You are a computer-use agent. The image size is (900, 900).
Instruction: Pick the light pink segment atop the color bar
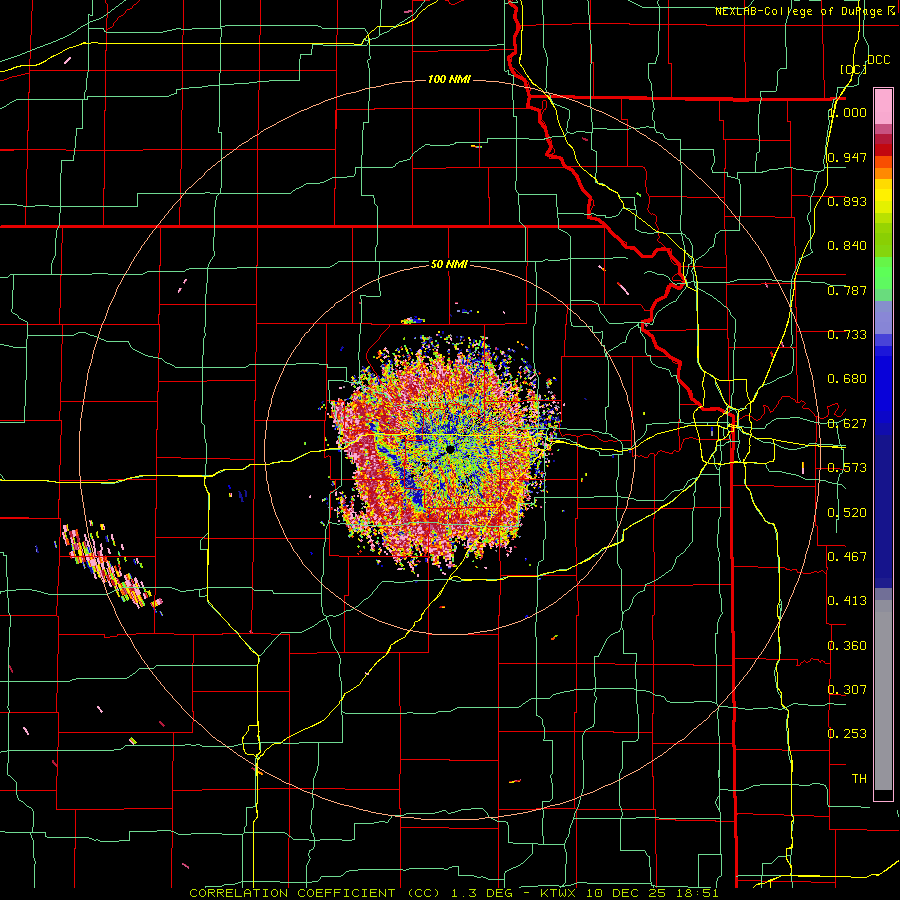coord(883,107)
